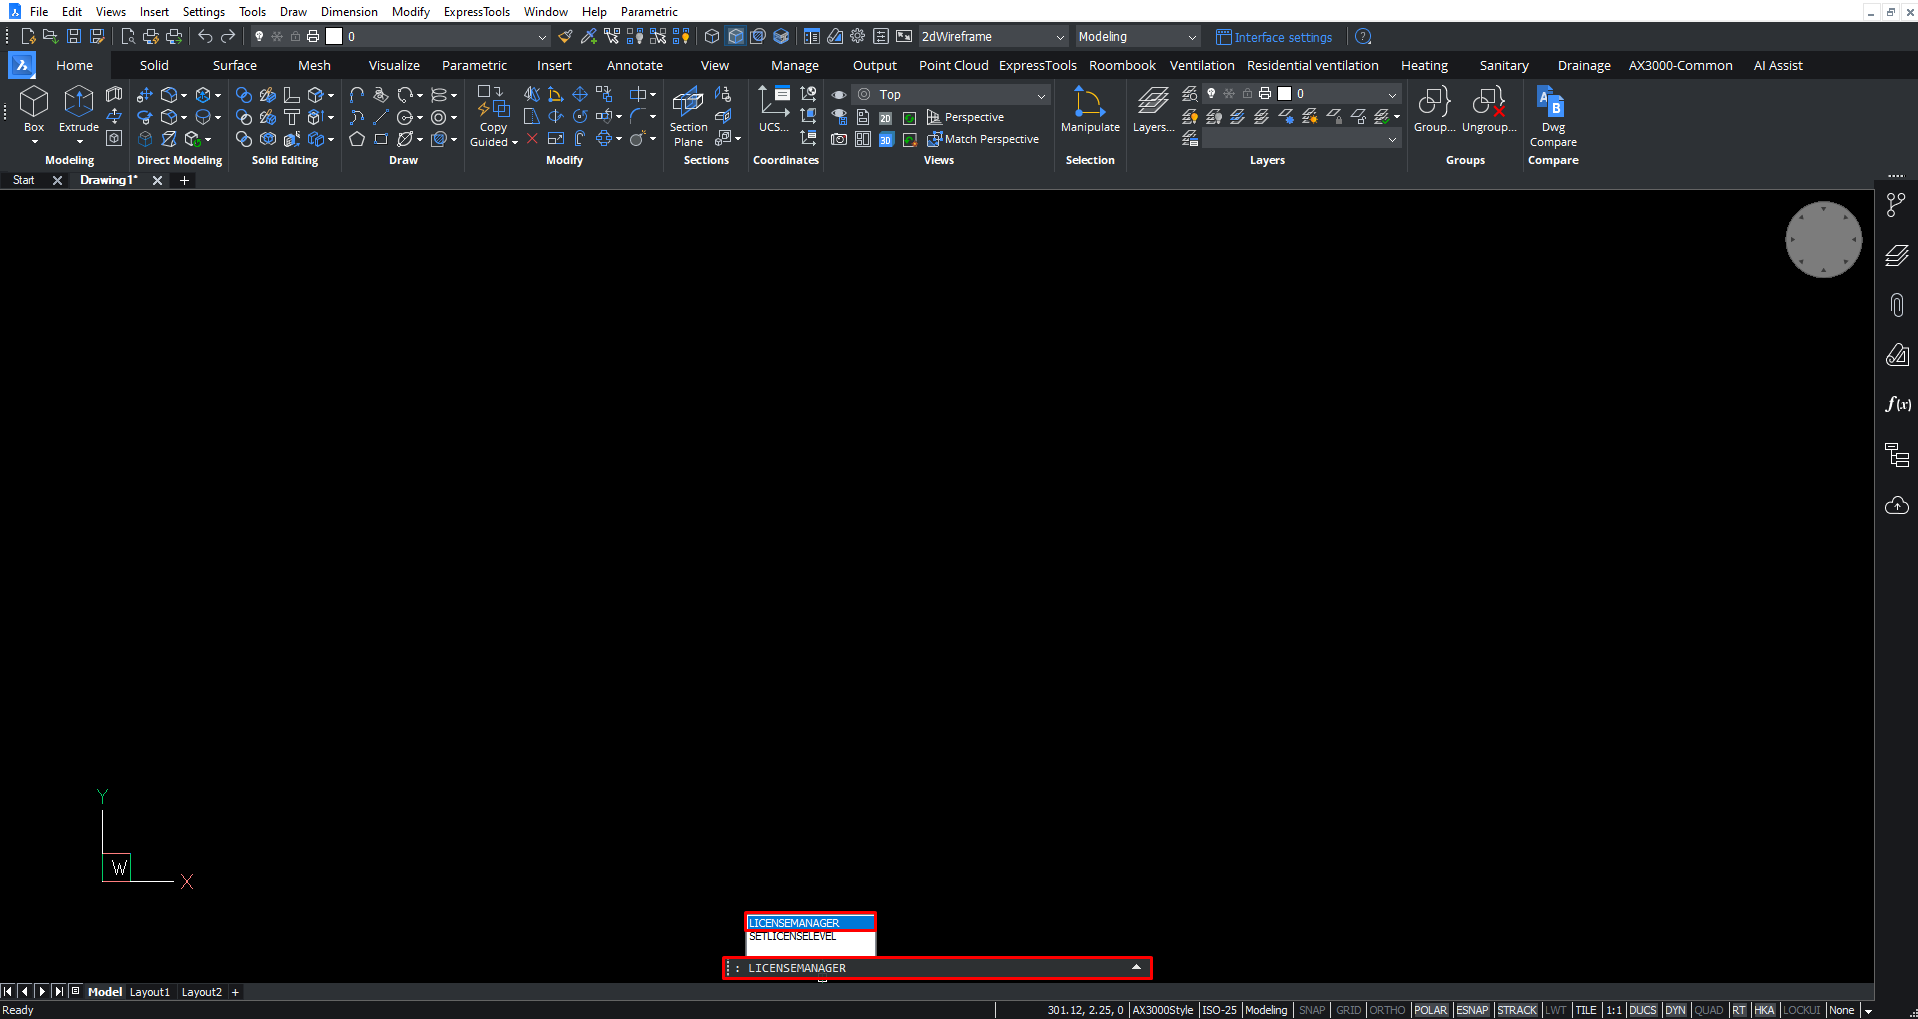1918x1019 pixels.
Task: Open the function parameters f(x) panel
Action: (1897, 404)
